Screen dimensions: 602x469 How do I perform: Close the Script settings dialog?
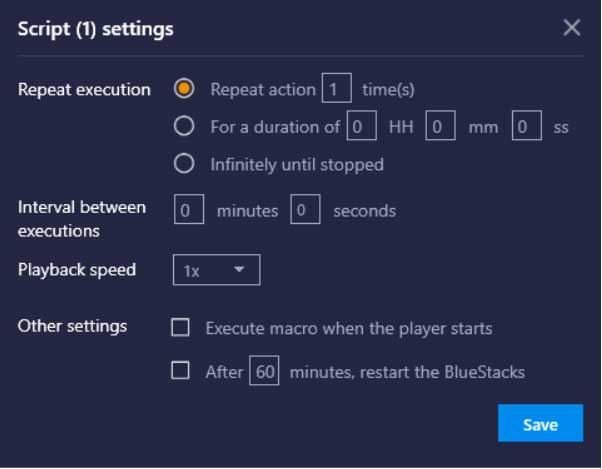pos(571,28)
